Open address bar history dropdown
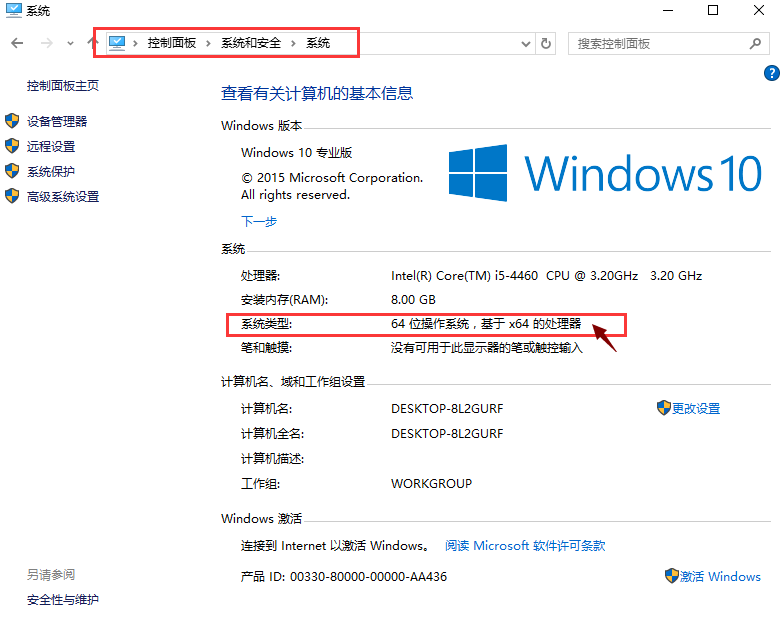This screenshot has width=781, height=619. 525,44
